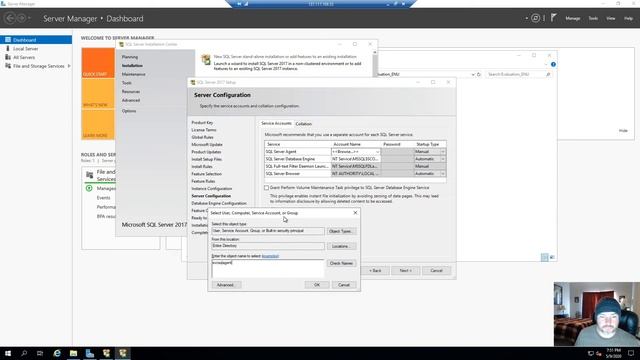Click the SQL Server Database Engine account name
The image size is (640, 360).
coord(356,159)
